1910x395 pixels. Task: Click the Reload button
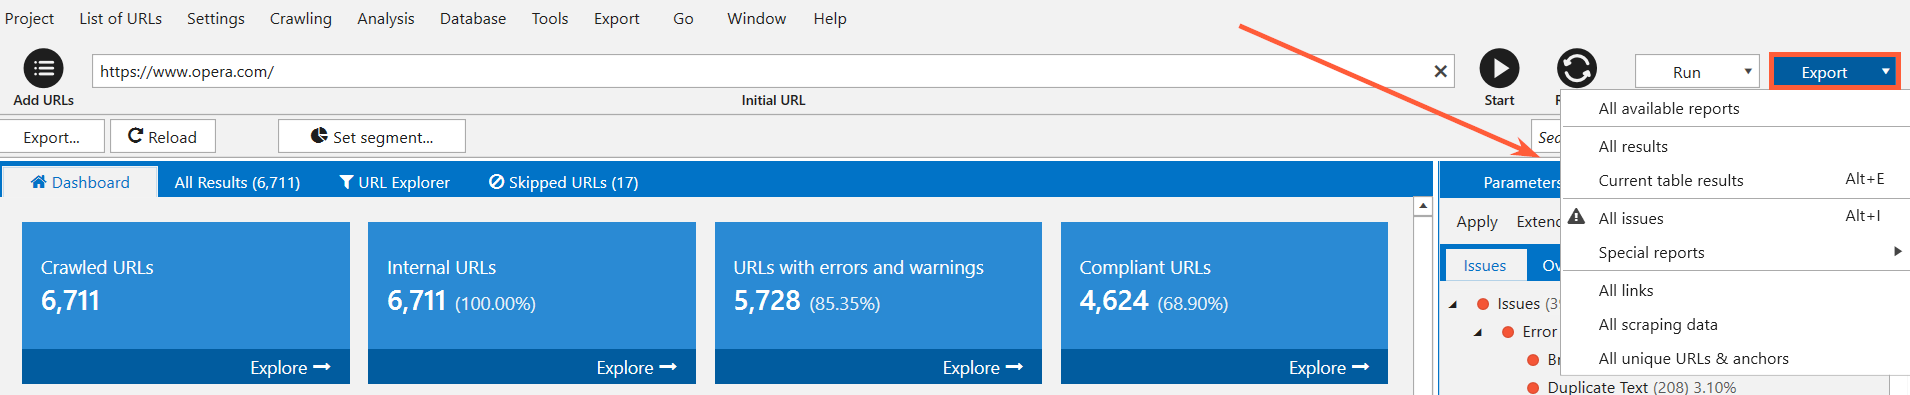162,137
